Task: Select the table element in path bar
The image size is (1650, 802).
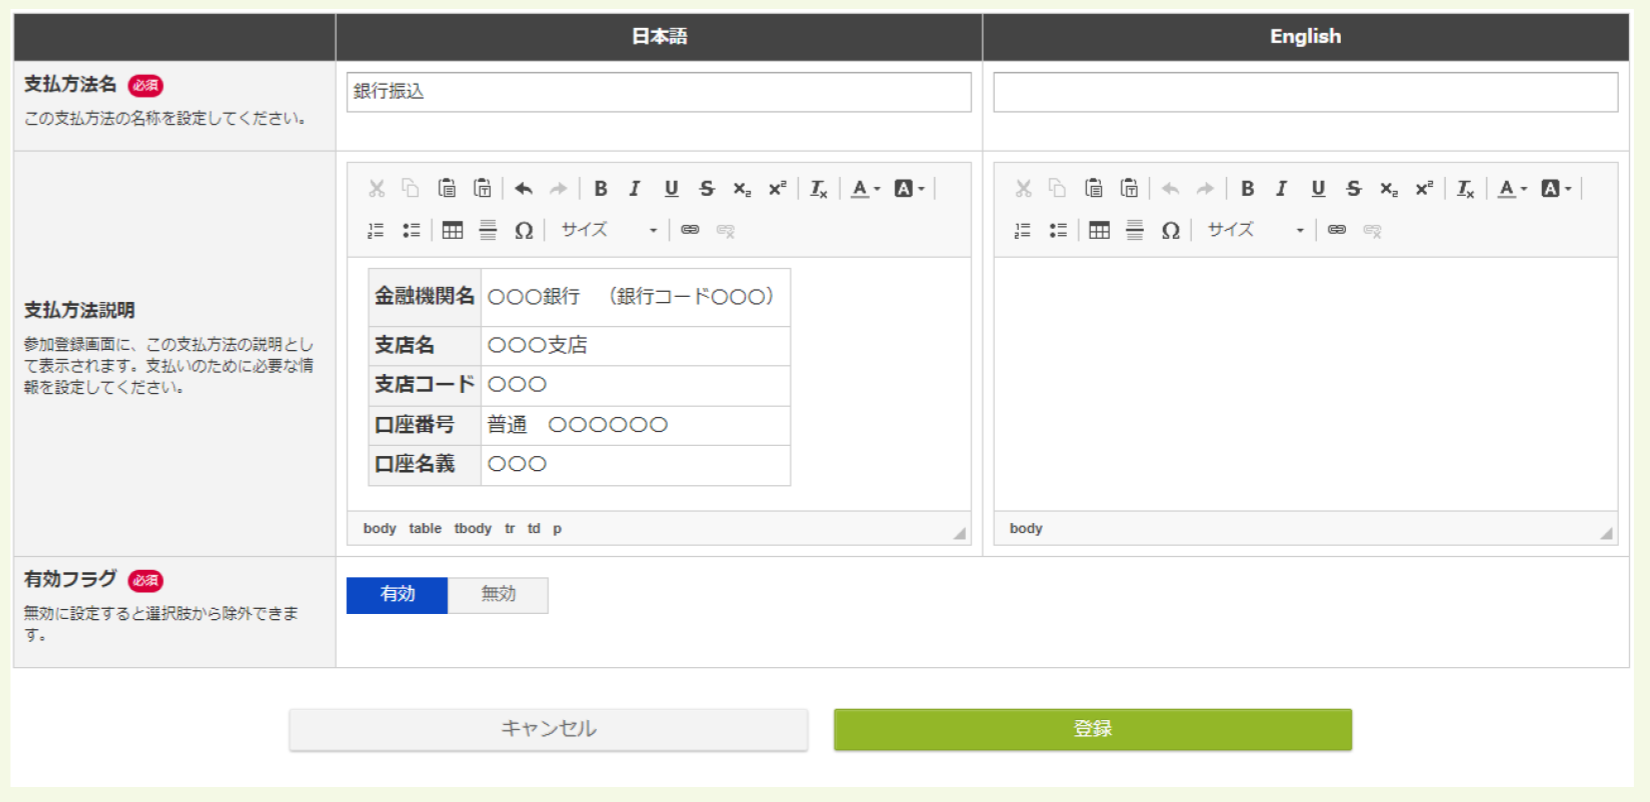Action: click(425, 528)
